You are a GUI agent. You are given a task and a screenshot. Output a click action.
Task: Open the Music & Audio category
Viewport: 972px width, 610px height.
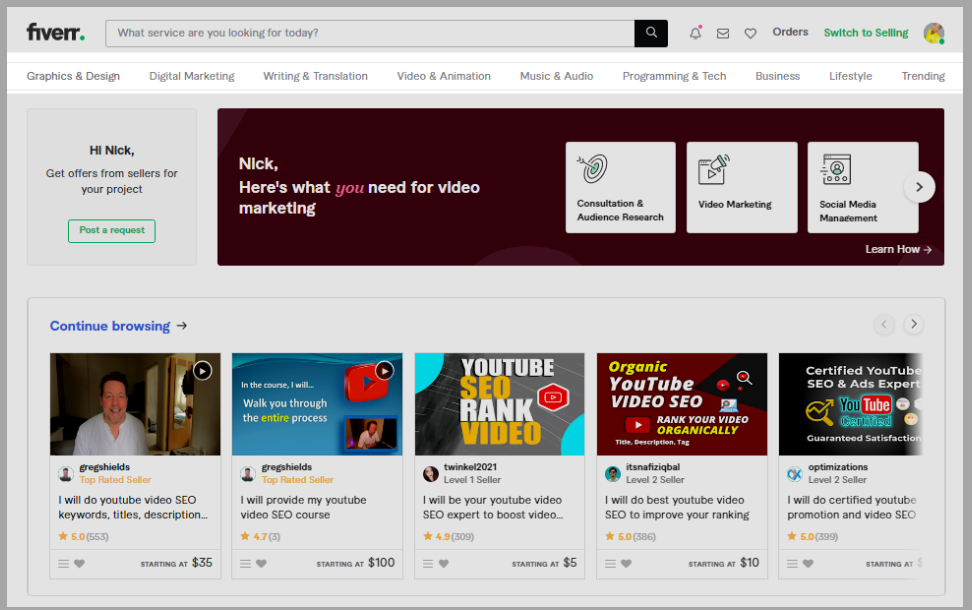point(556,76)
